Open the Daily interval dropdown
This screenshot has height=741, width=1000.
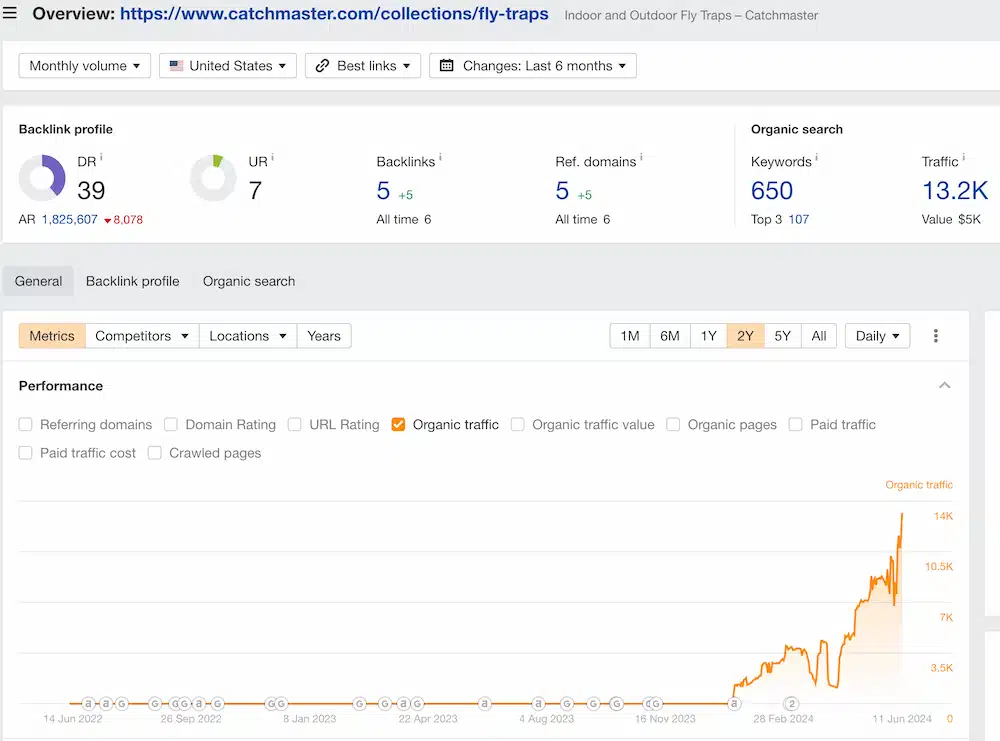coord(877,336)
